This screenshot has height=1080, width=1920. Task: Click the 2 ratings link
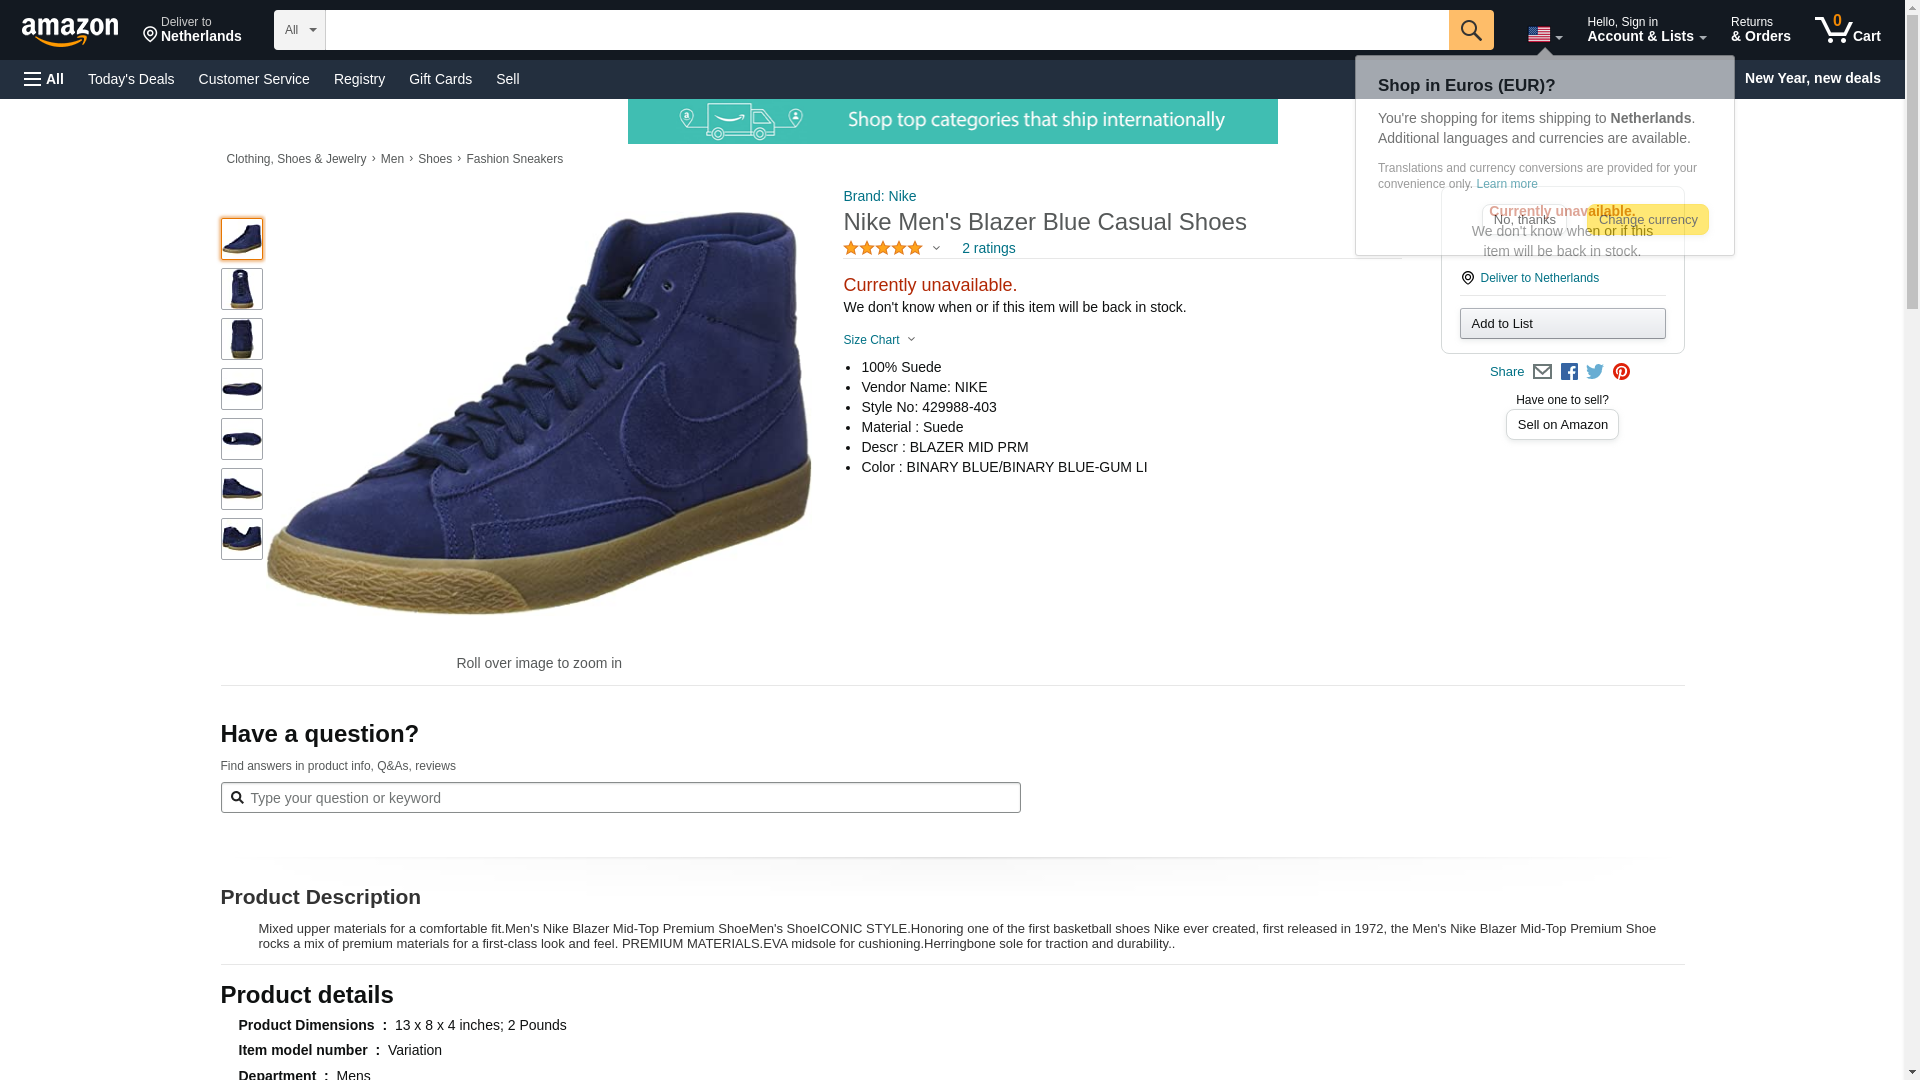988,248
